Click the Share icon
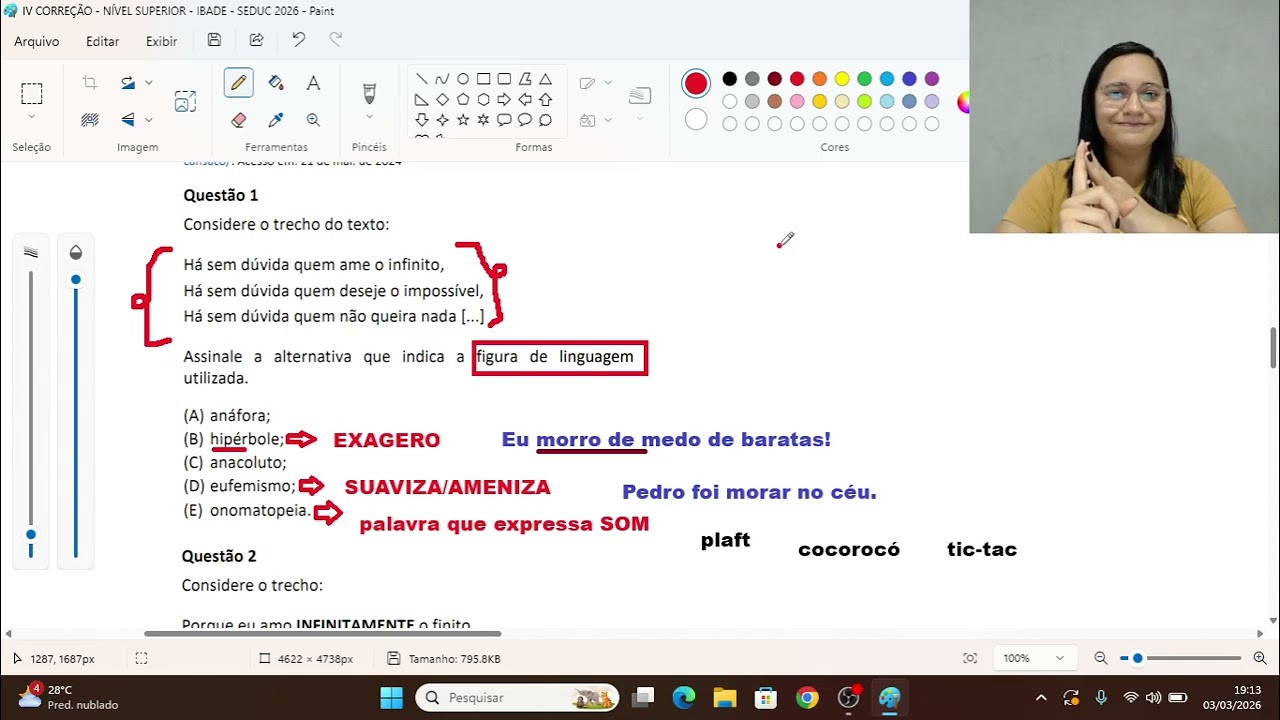 coord(256,40)
